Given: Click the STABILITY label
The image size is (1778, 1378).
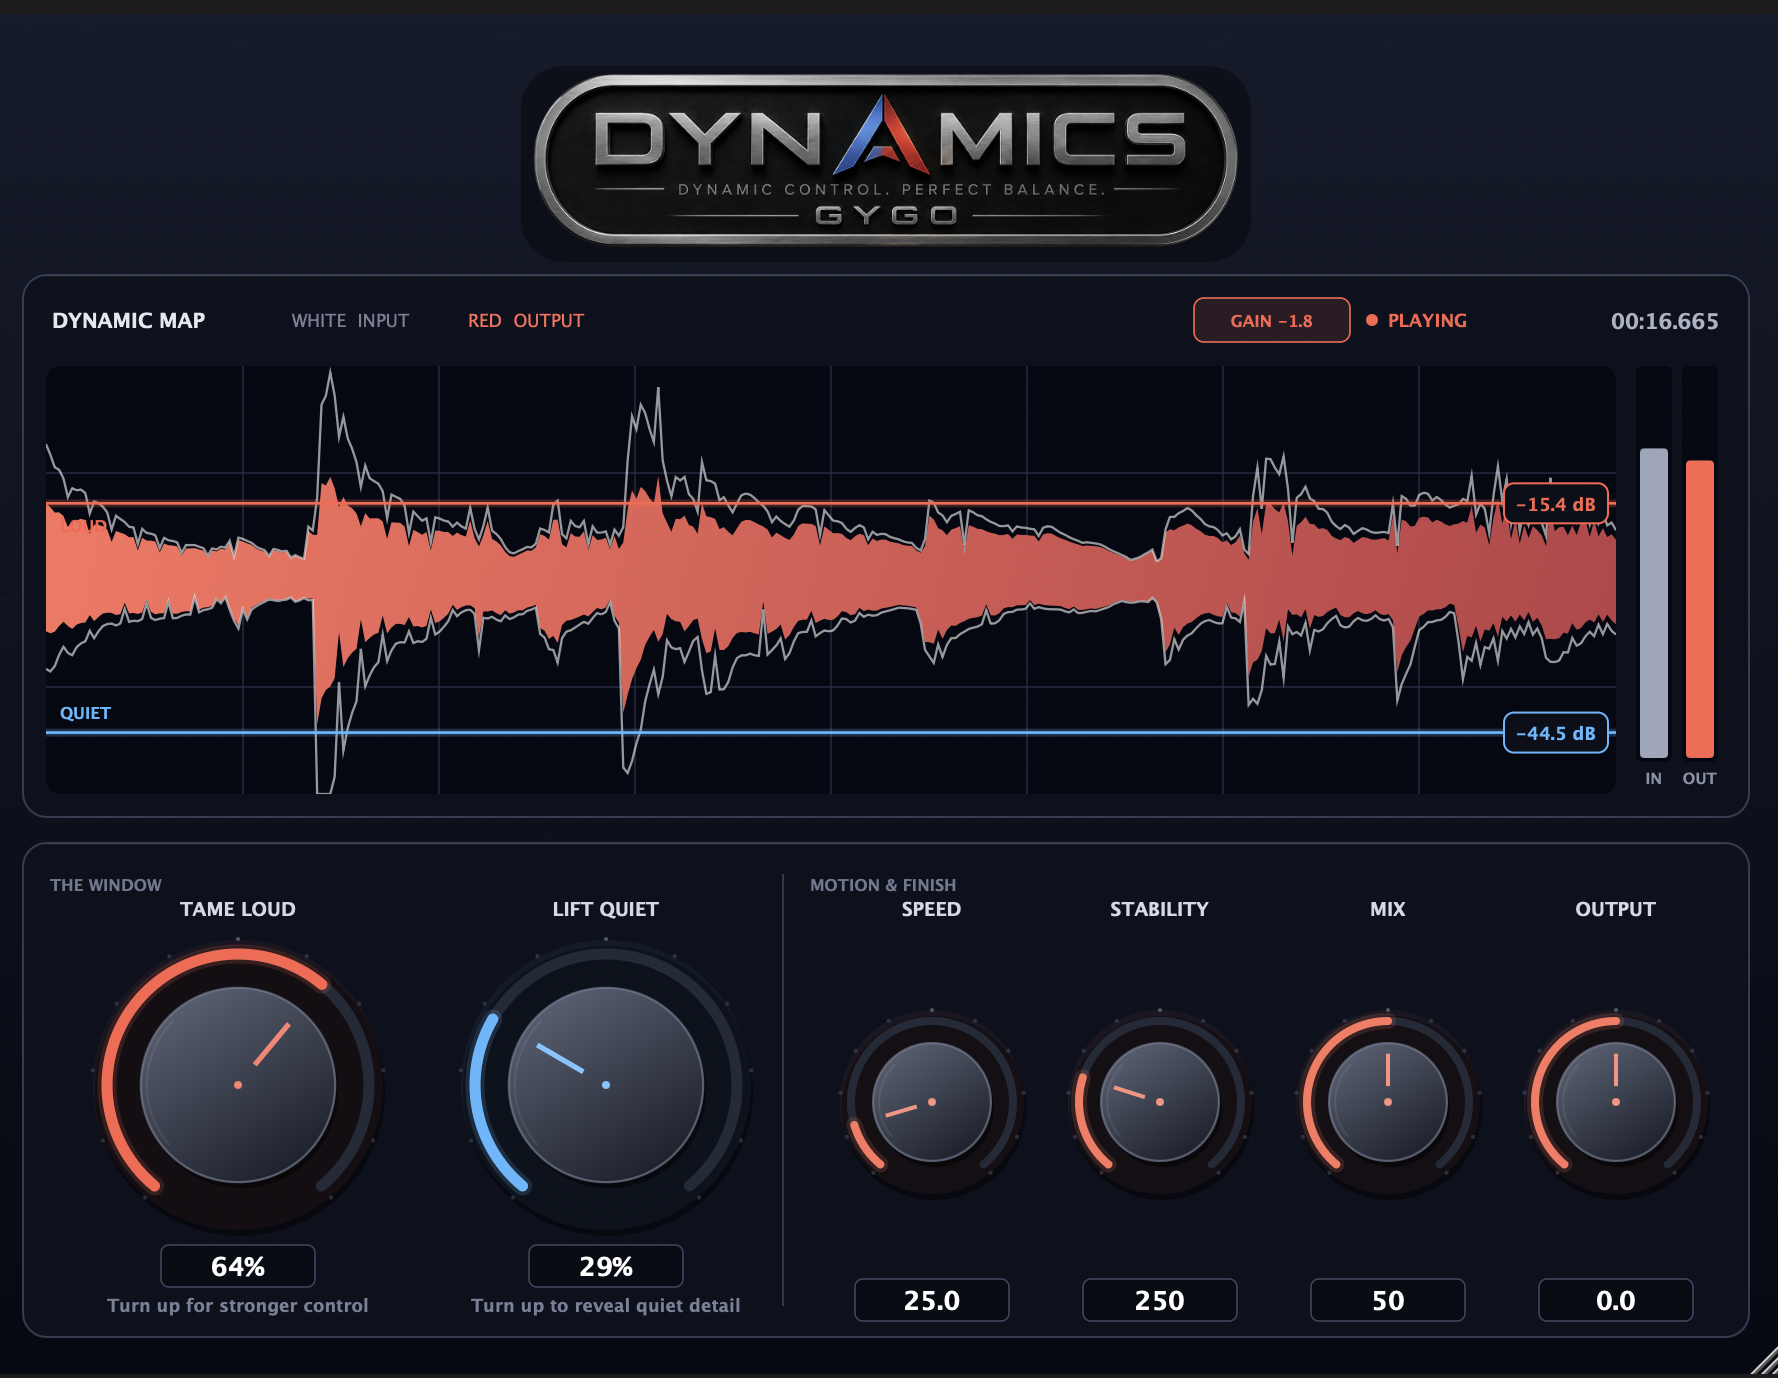Looking at the screenshot, I should tap(1160, 909).
